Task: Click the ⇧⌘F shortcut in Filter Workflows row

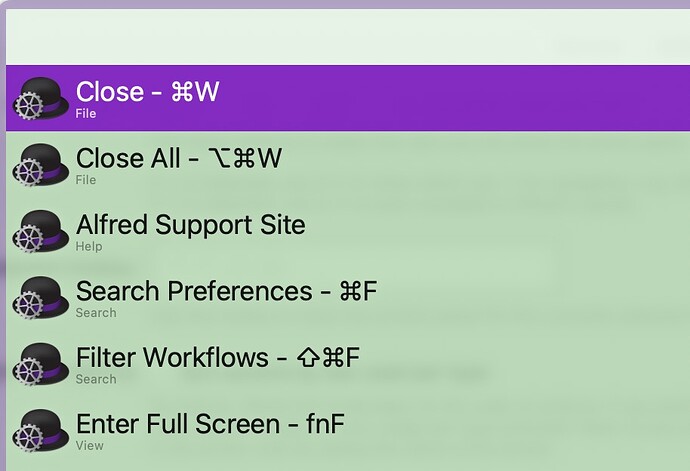Action: [328, 357]
